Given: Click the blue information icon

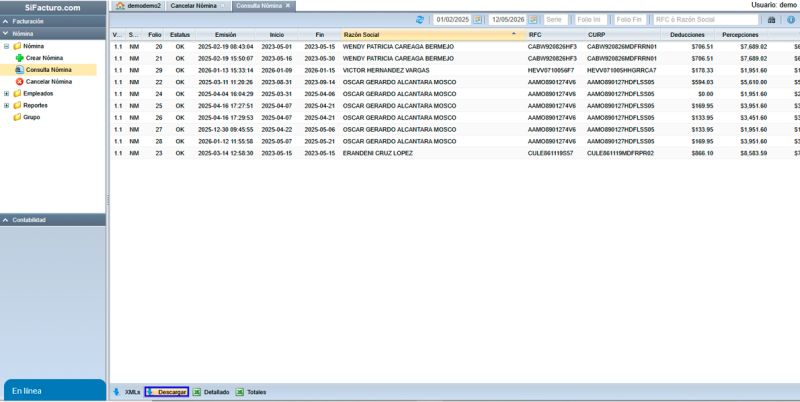Looking at the screenshot, I should point(791,20).
